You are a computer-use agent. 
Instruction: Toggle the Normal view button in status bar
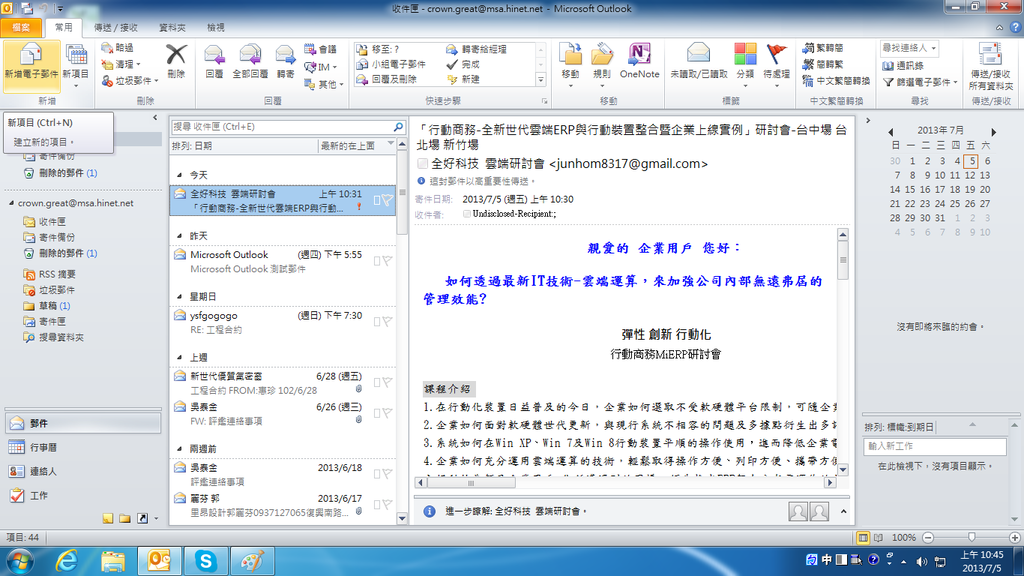click(x=863, y=537)
